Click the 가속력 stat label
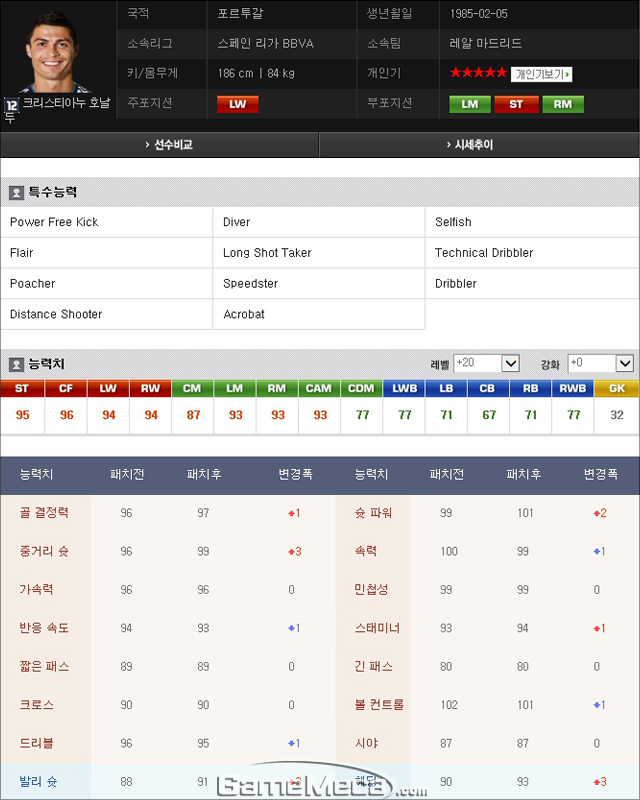 [36, 589]
